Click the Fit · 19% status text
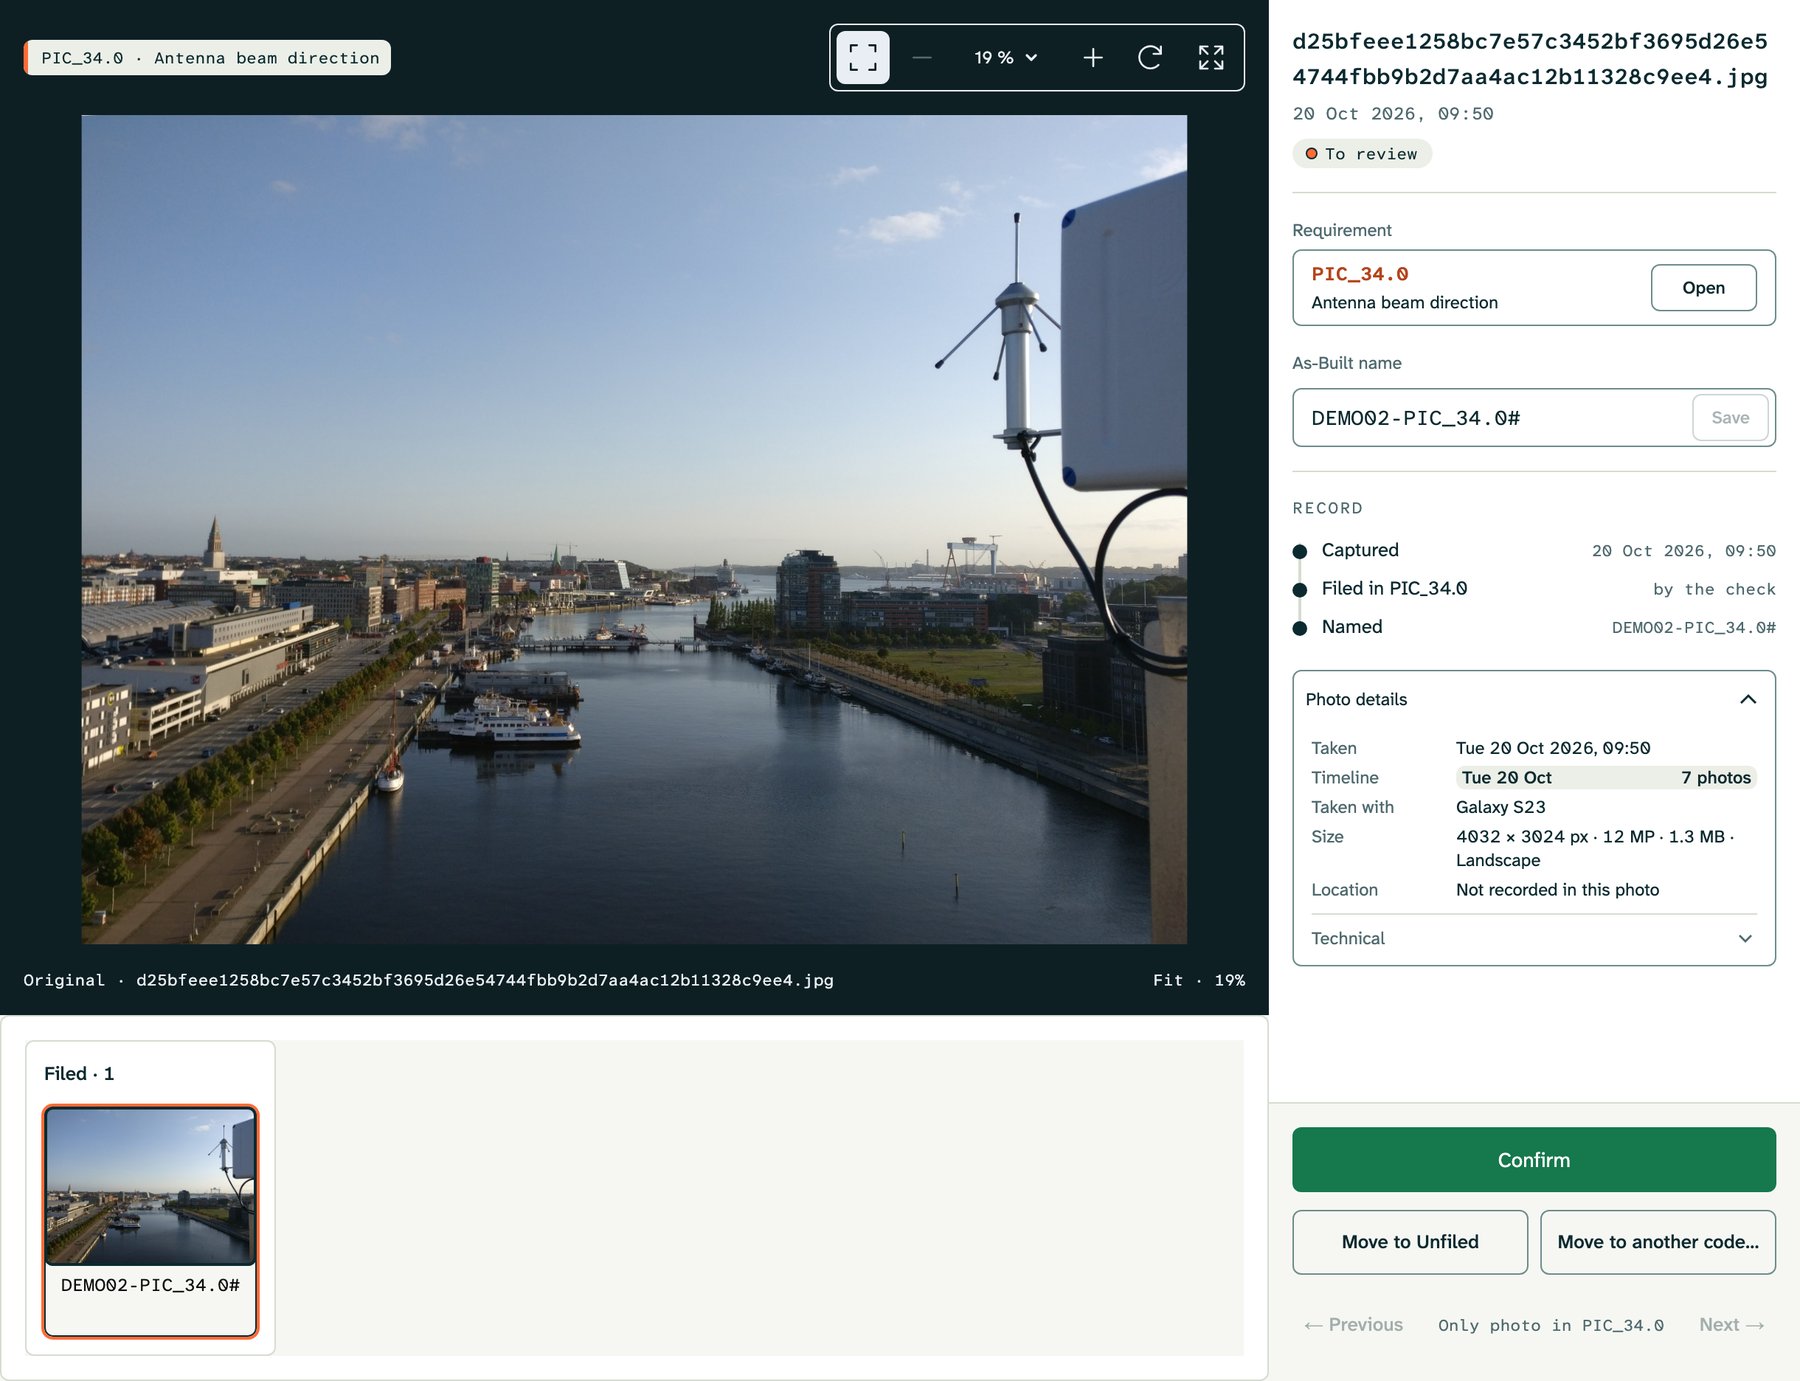The width and height of the screenshot is (1800, 1381). pos(1198,980)
